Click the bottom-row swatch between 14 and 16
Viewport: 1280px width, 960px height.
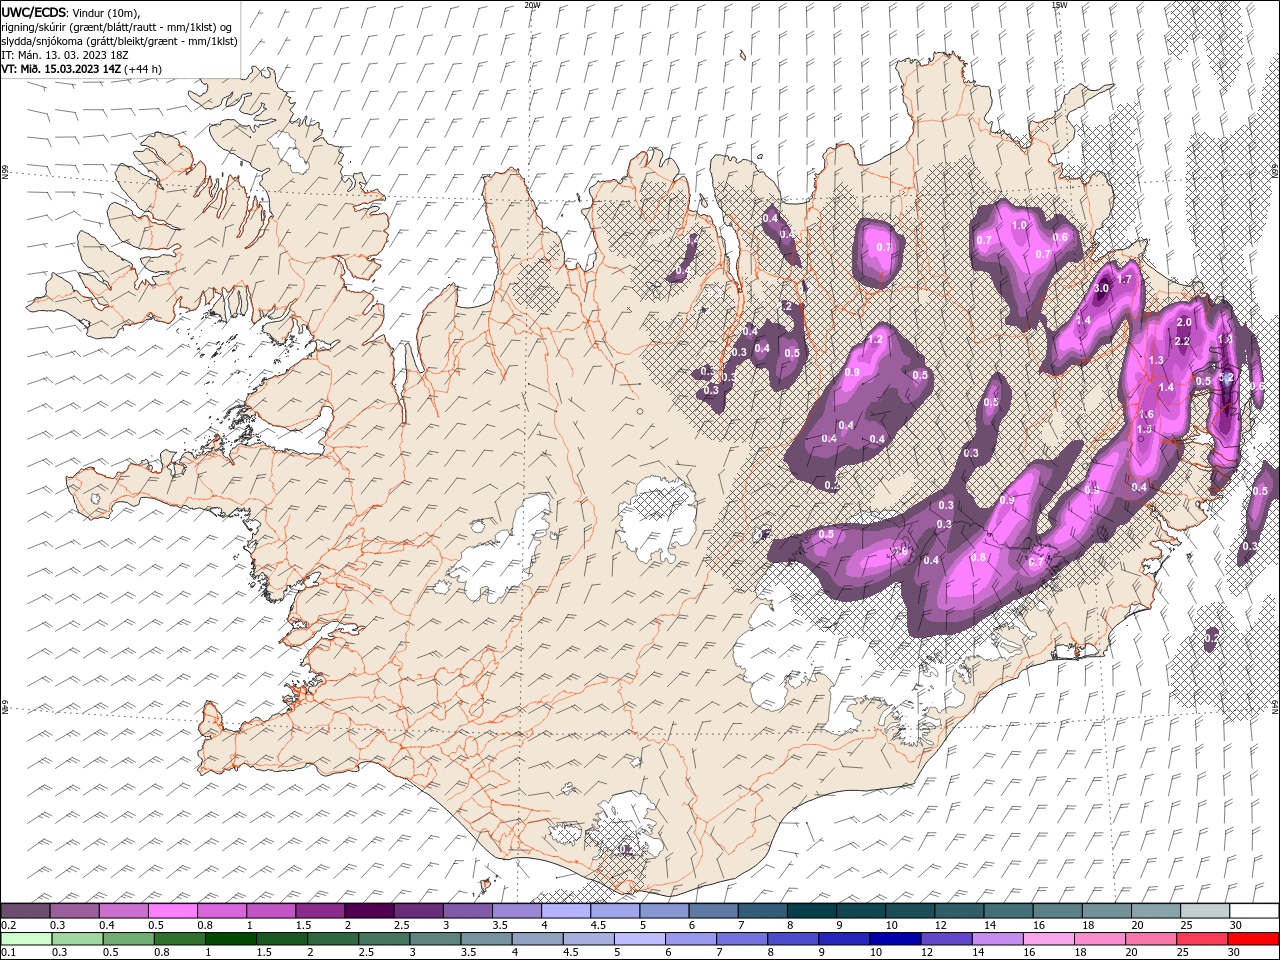[x=997, y=939]
